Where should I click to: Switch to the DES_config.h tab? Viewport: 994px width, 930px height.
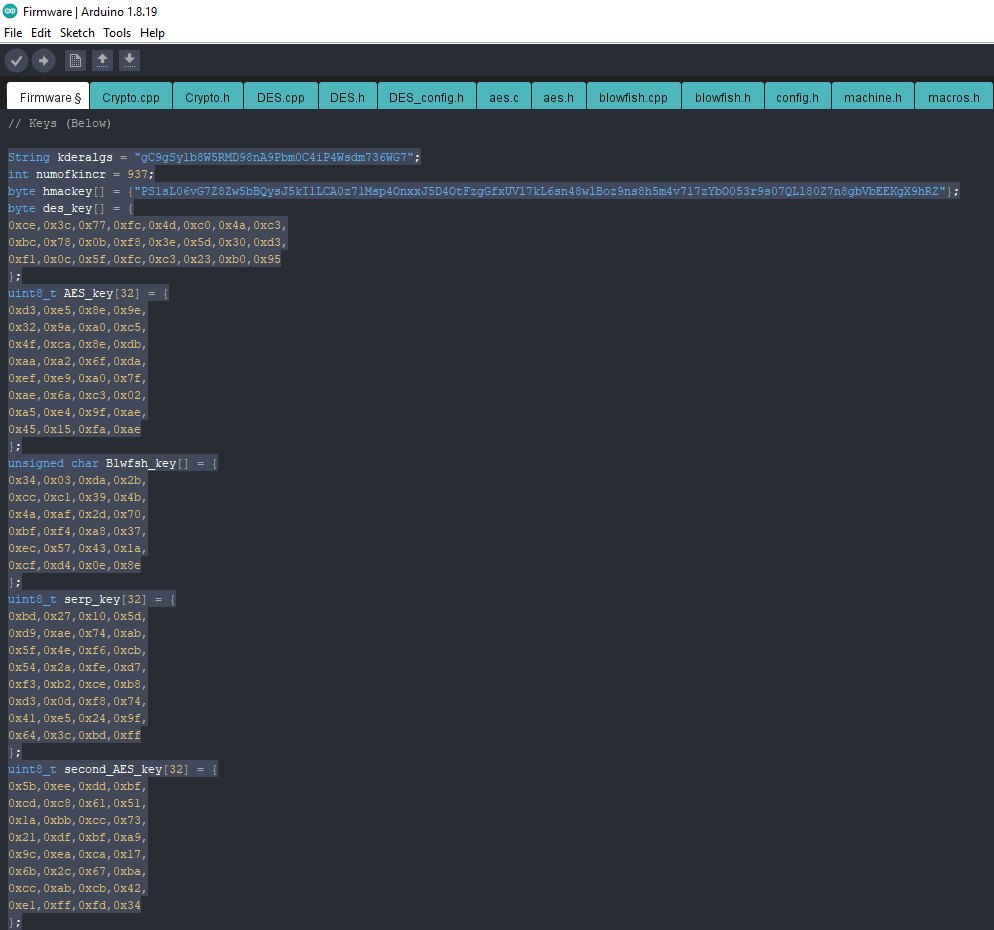point(427,96)
